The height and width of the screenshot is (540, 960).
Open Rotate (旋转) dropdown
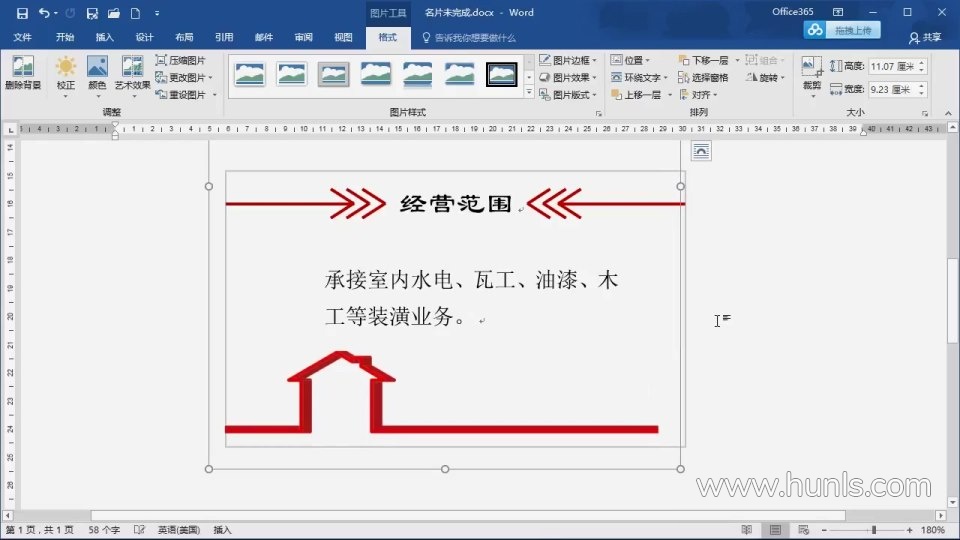click(765, 77)
